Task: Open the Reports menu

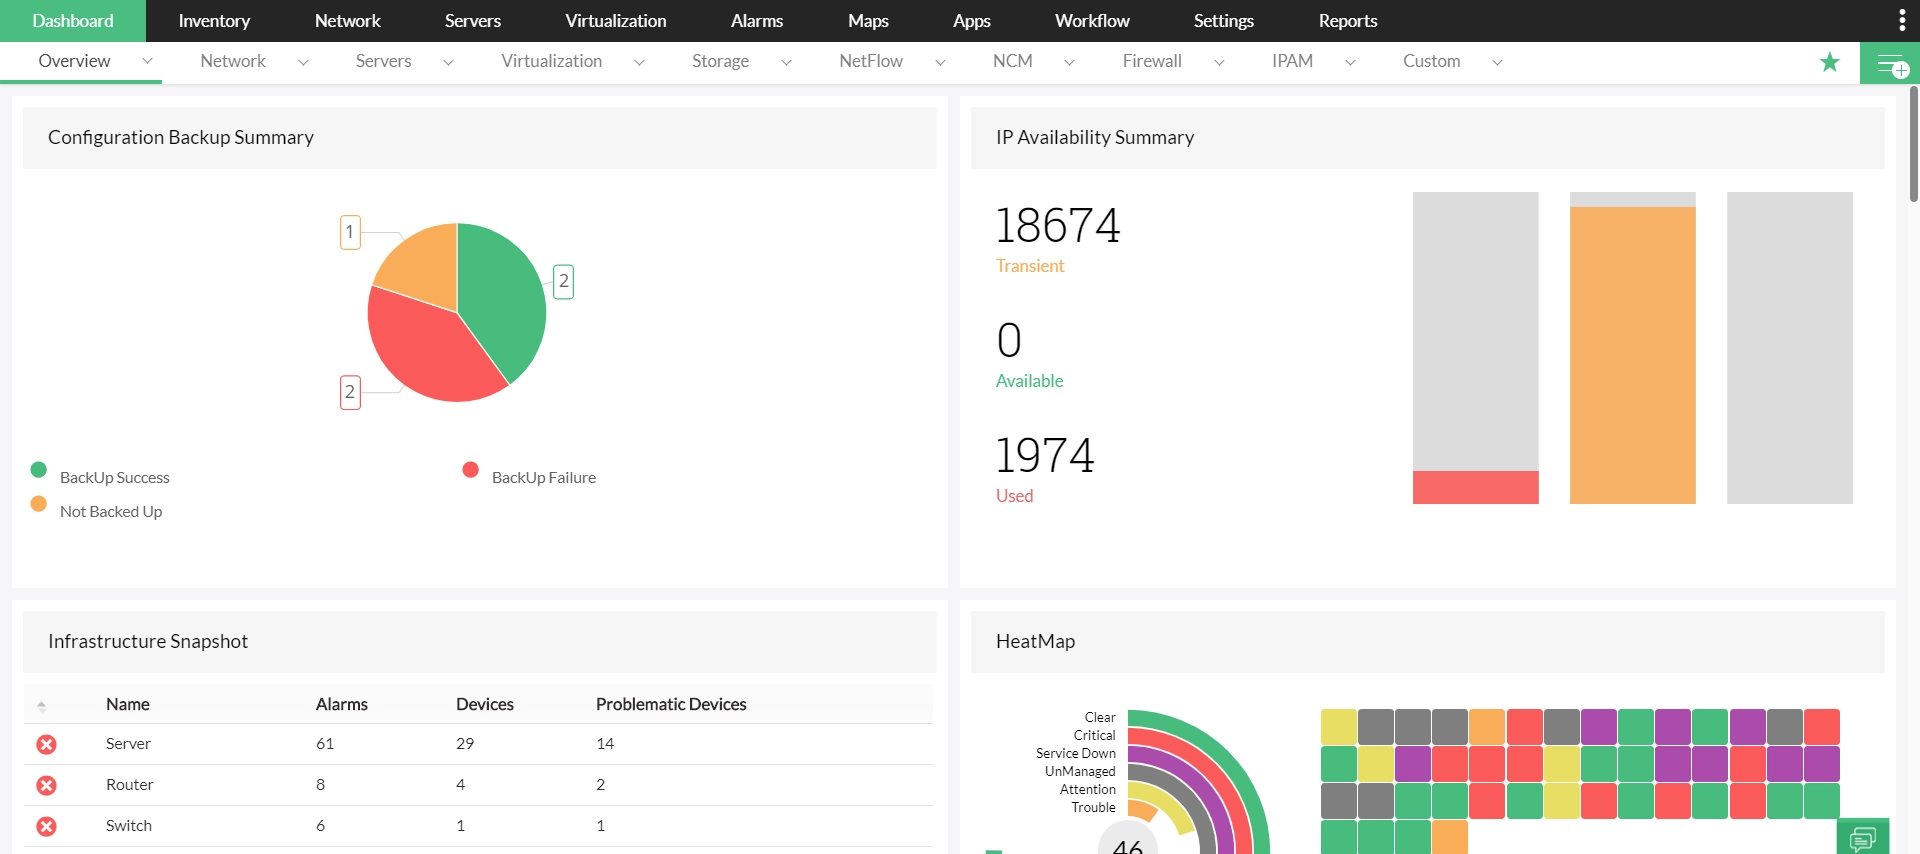Action: (x=1348, y=21)
